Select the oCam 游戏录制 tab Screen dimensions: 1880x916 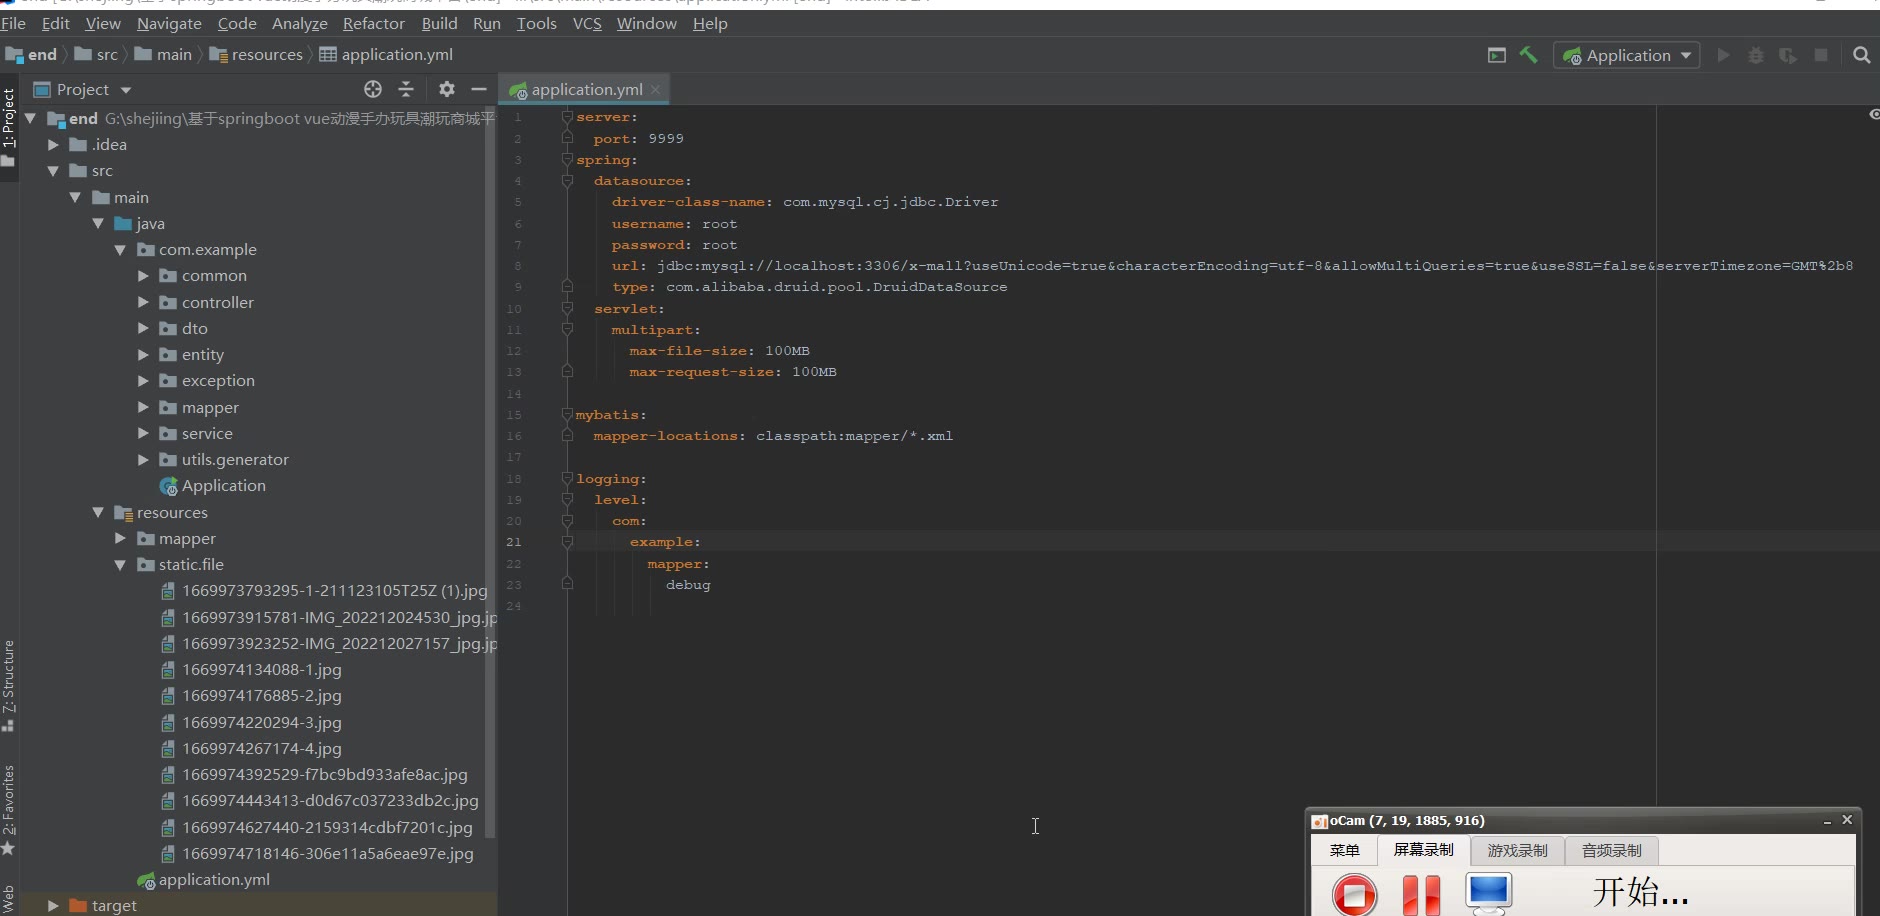click(x=1517, y=851)
